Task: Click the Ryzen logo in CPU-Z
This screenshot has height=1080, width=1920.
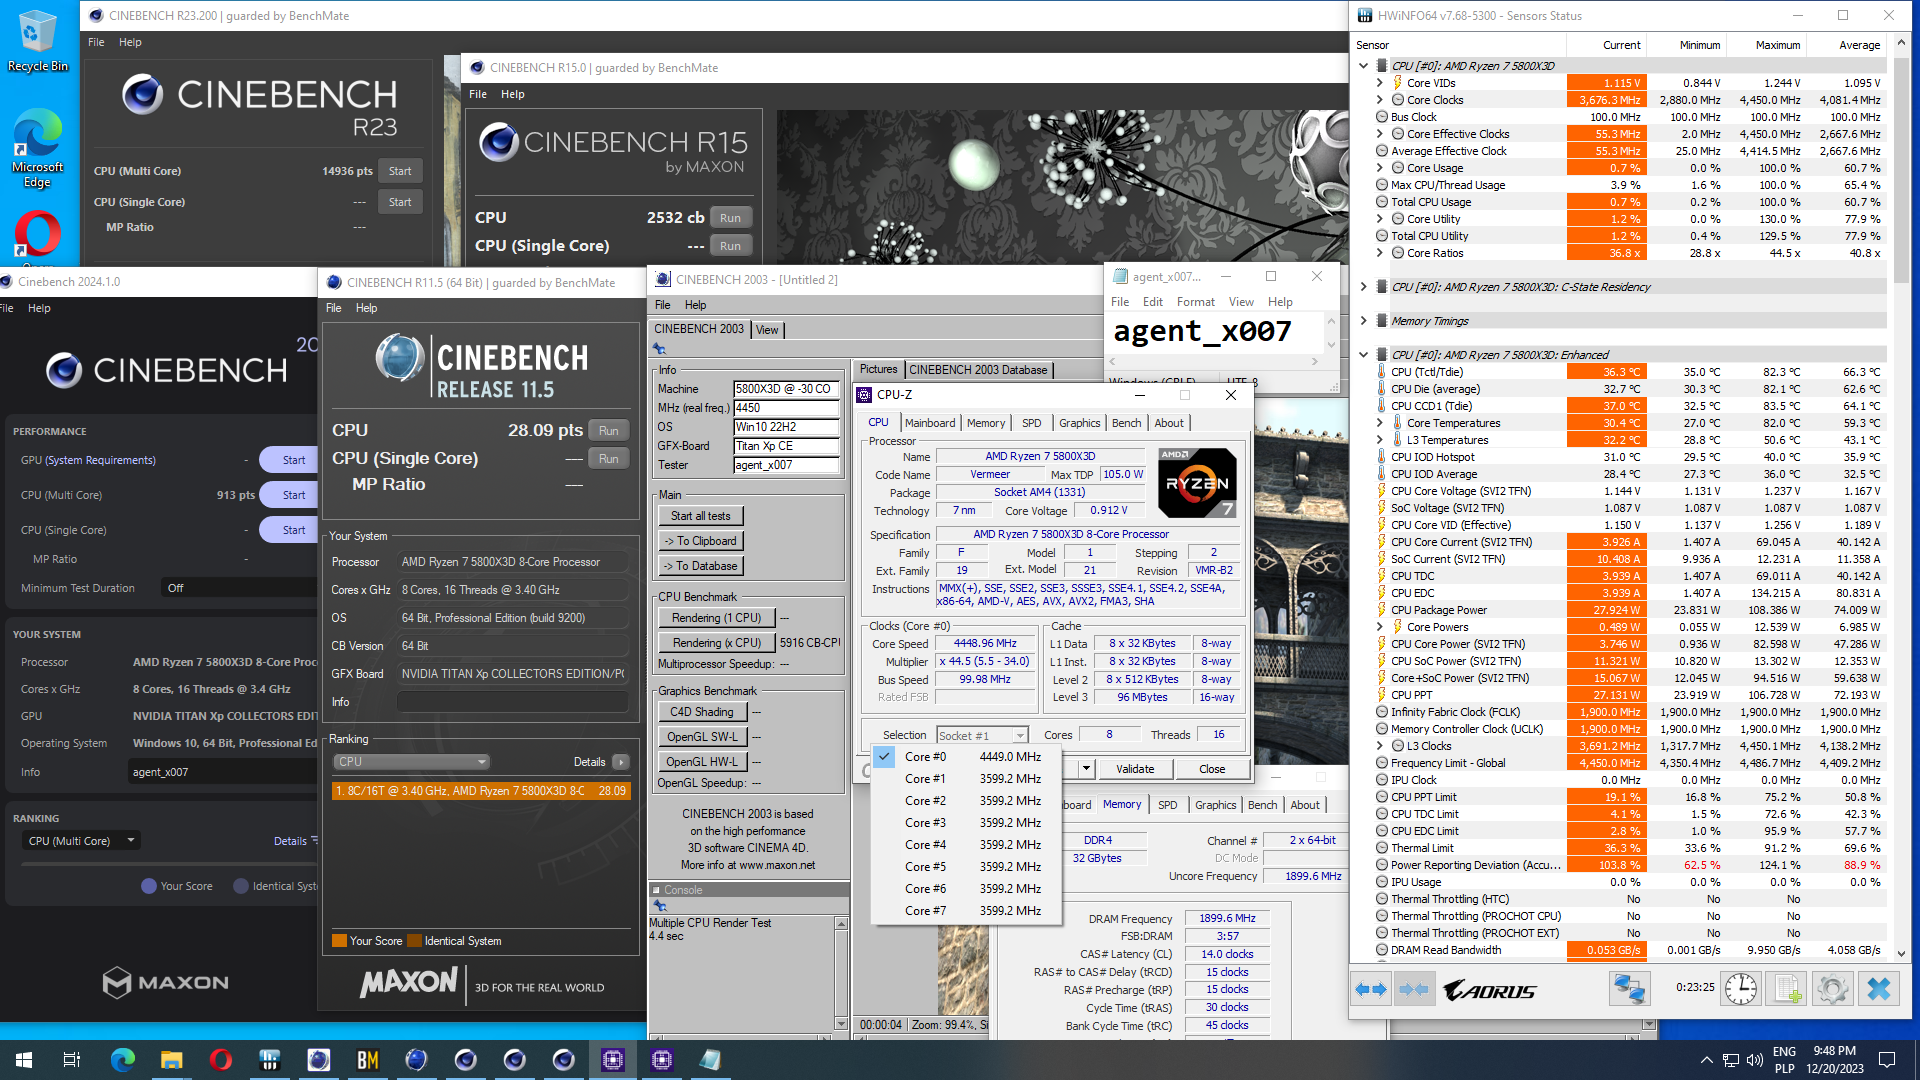Action: click(x=1197, y=482)
